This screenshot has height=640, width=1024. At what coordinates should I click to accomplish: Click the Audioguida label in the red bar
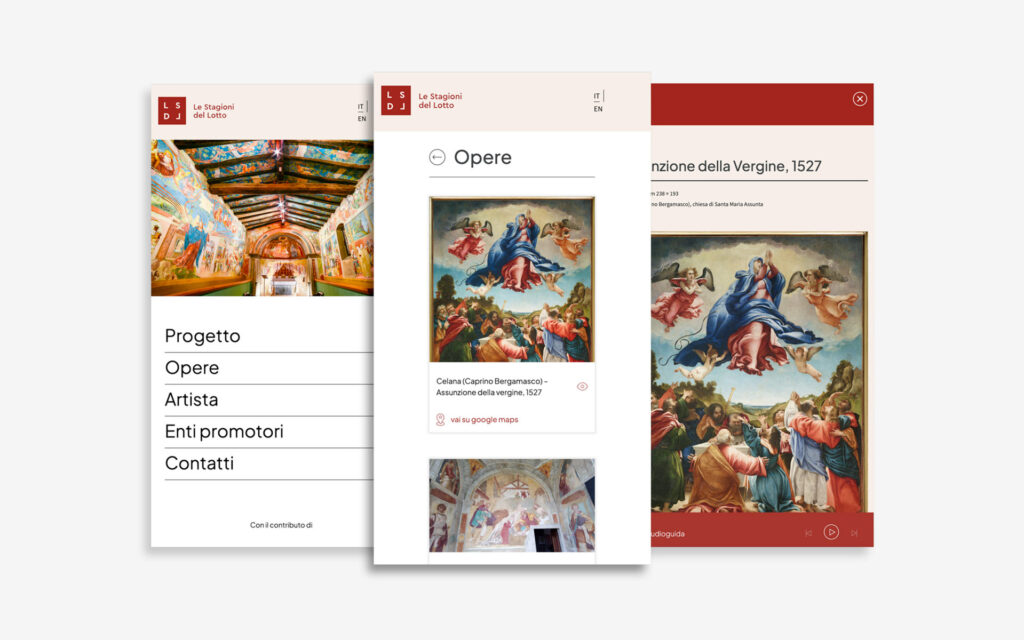click(668, 534)
